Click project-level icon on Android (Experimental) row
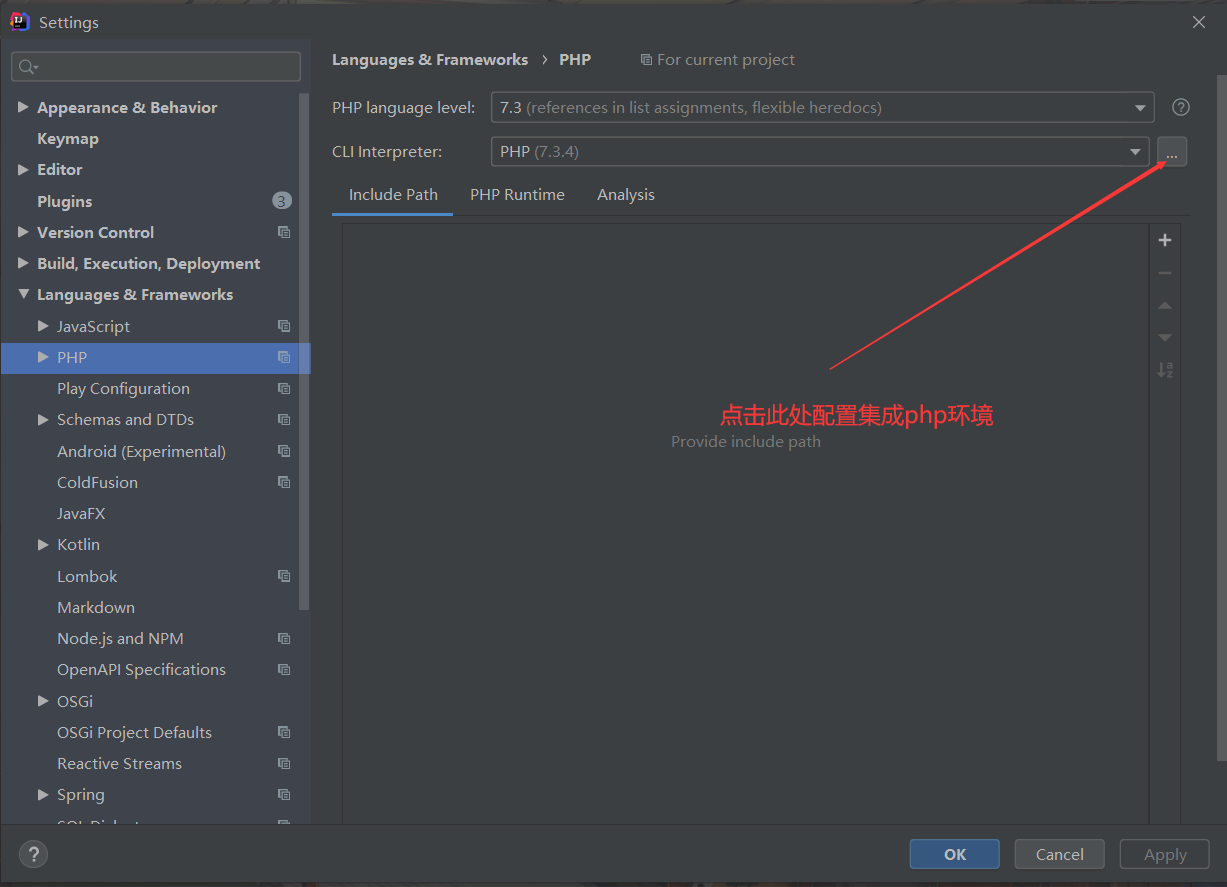Image resolution: width=1227 pixels, height=887 pixels. pyautogui.click(x=284, y=451)
